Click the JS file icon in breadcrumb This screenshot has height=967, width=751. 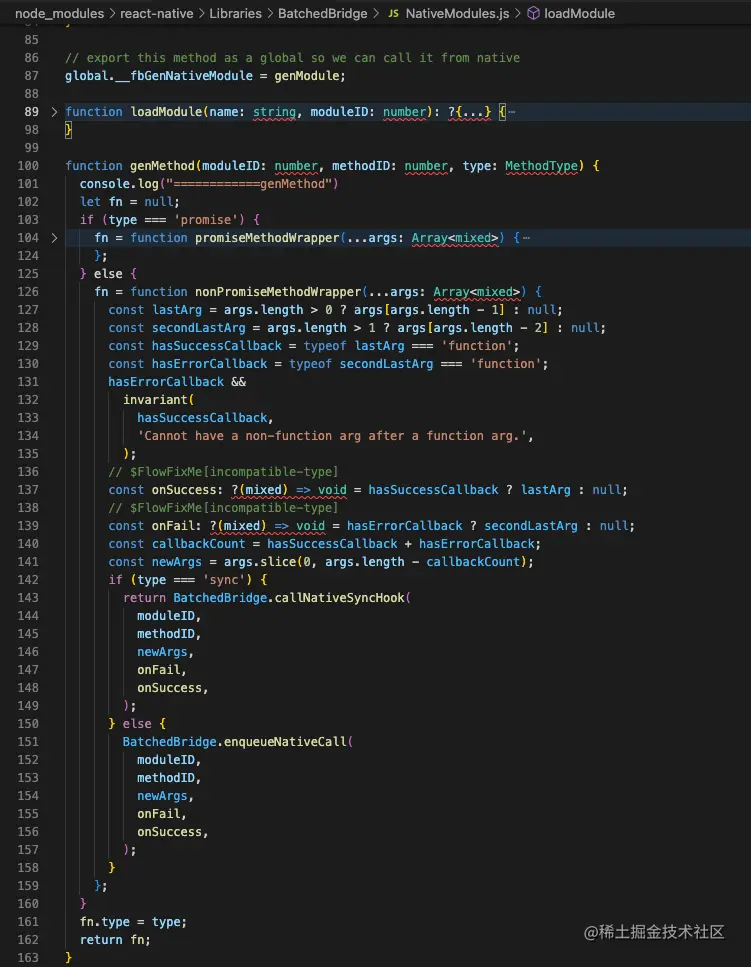pos(393,13)
